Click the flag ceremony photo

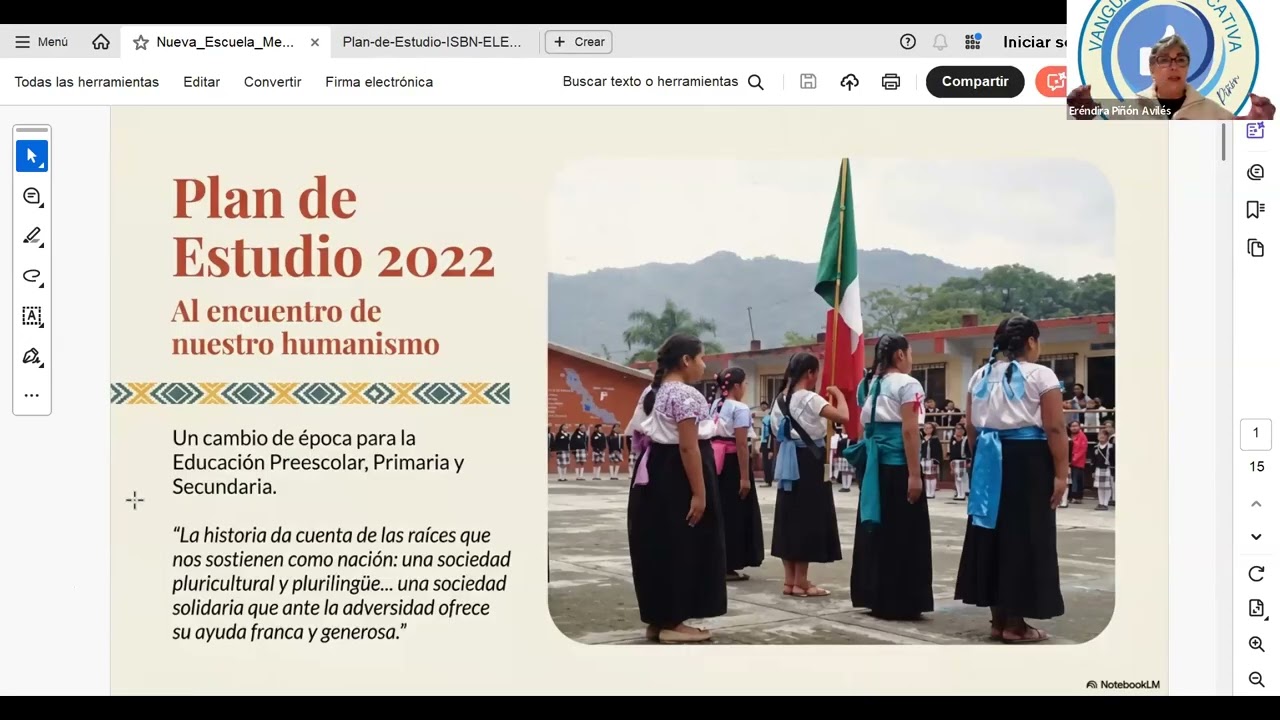pyautogui.click(x=831, y=401)
